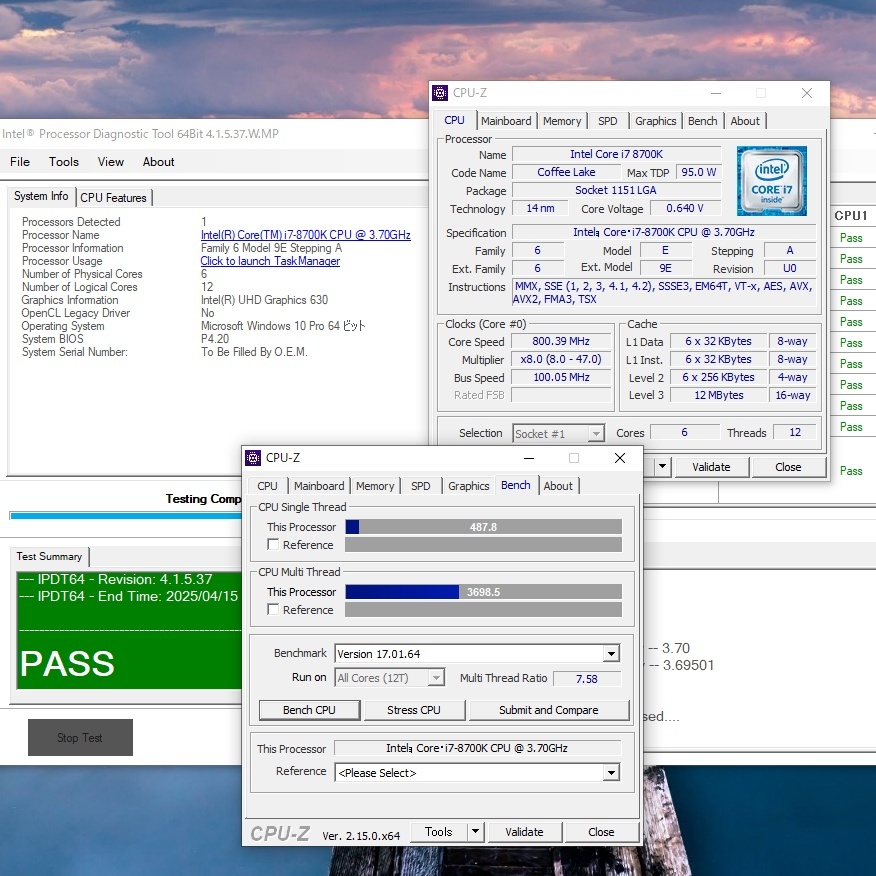Click Intel(R) UHD Graphics 630 text
Viewport: 876px width, 876px height.
coord(264,300)
